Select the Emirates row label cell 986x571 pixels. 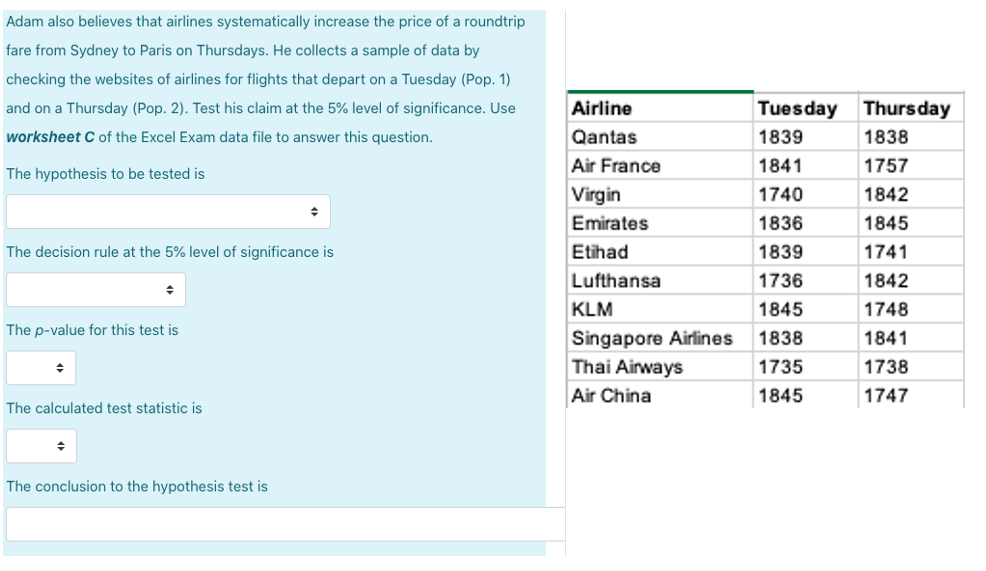(660, 223)
